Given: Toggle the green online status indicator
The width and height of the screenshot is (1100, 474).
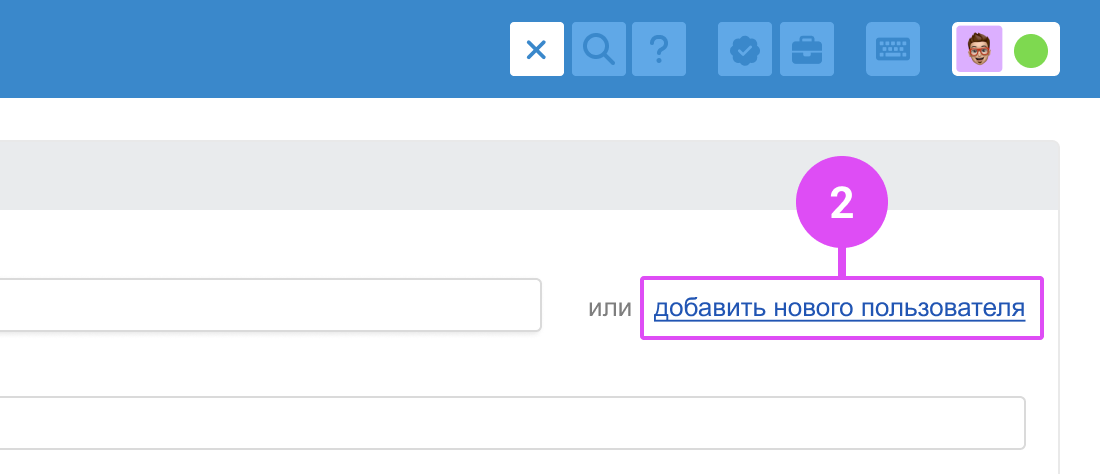Looking at the screenshot, I should click(x=1030, y=50).
